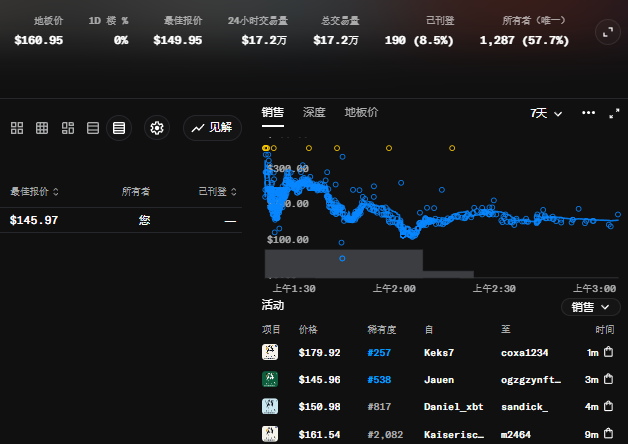Click the 所有者 1,287 (57.7%) stat
Image resolution: width=628 pixels, height=444 pixels.
point(524,31)
